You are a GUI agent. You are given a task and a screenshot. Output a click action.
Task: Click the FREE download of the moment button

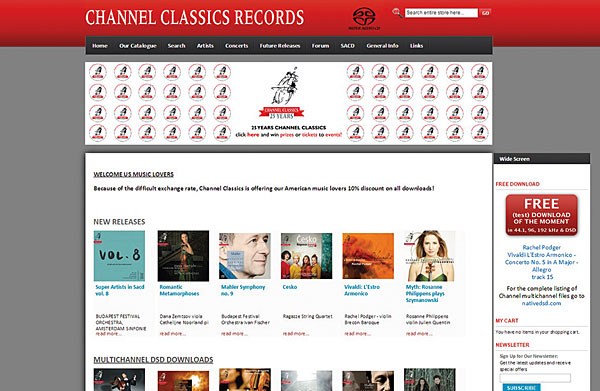541,215
